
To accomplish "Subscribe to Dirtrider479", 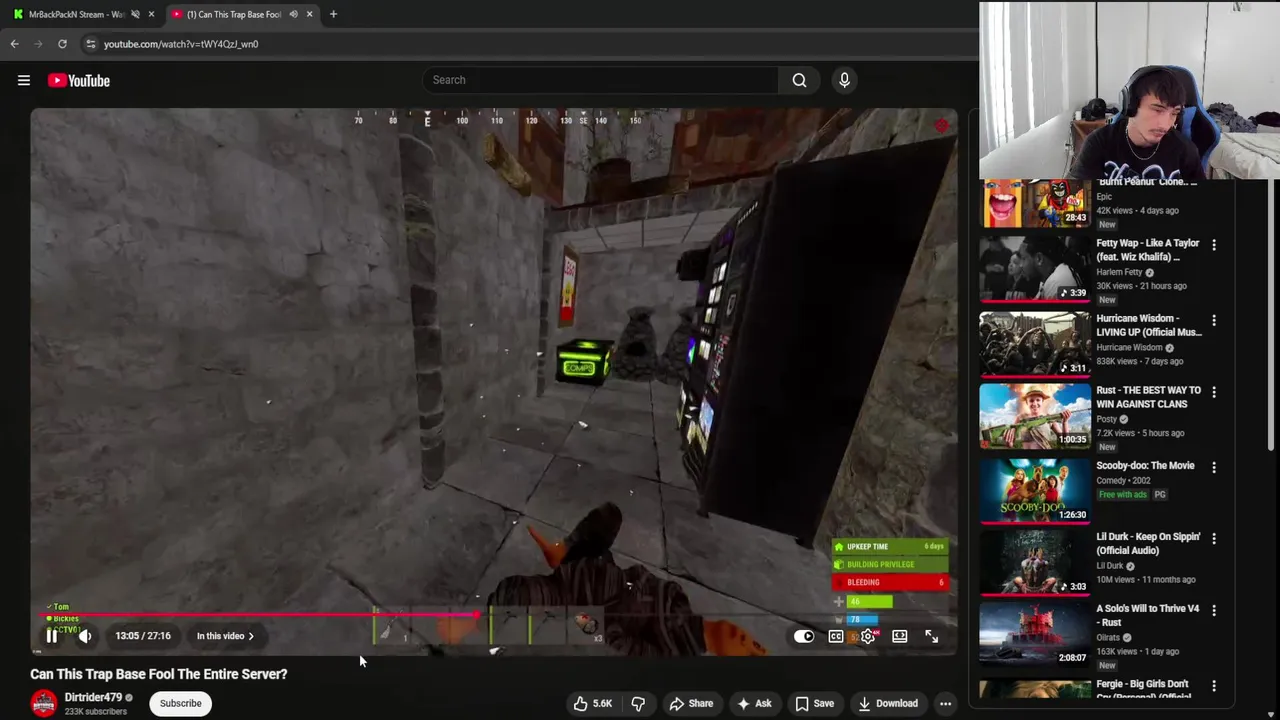I will coord(180,703).
